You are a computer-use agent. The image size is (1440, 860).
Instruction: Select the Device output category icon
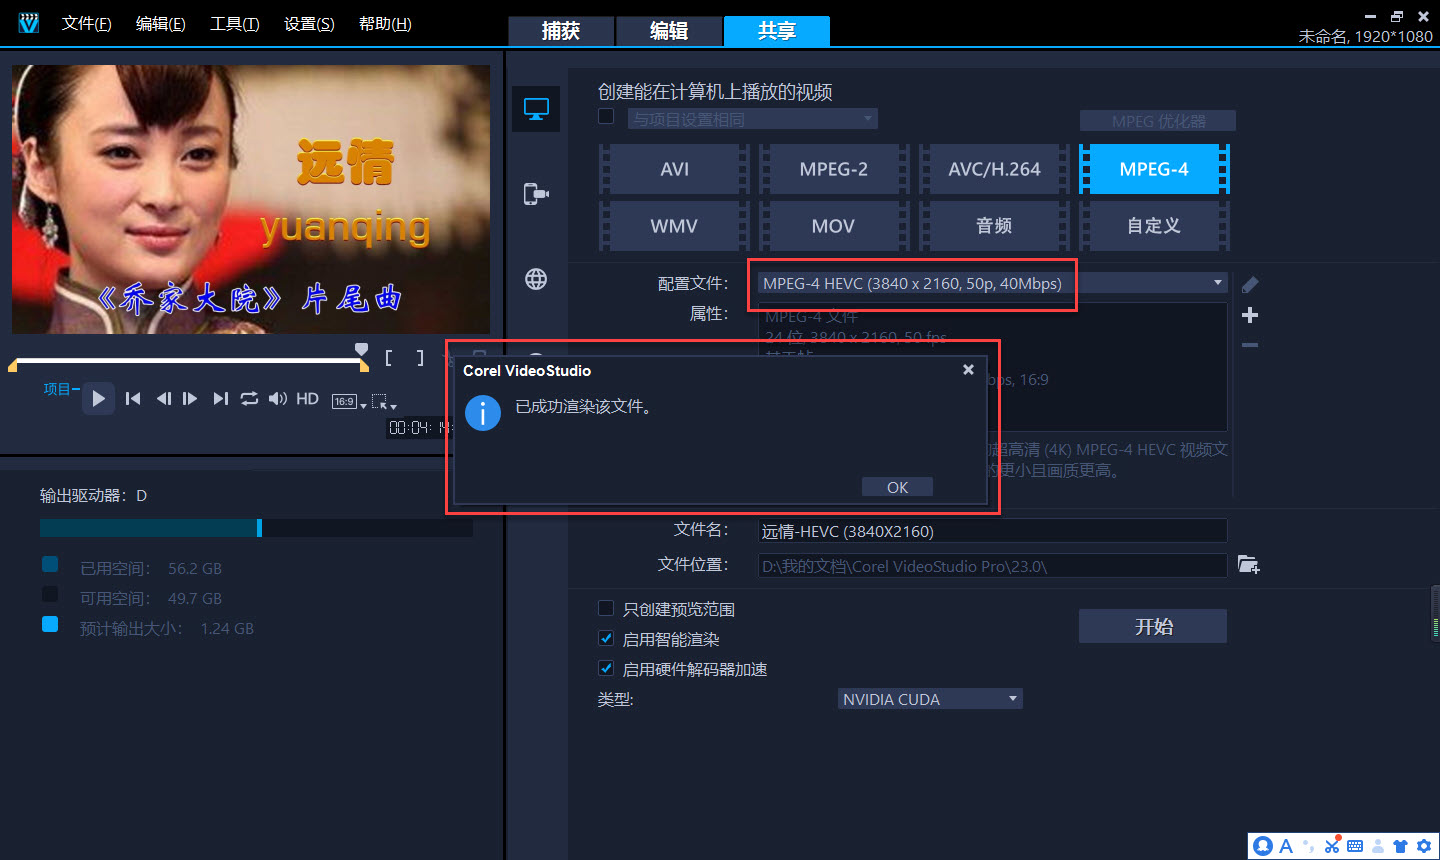point(536,193)
